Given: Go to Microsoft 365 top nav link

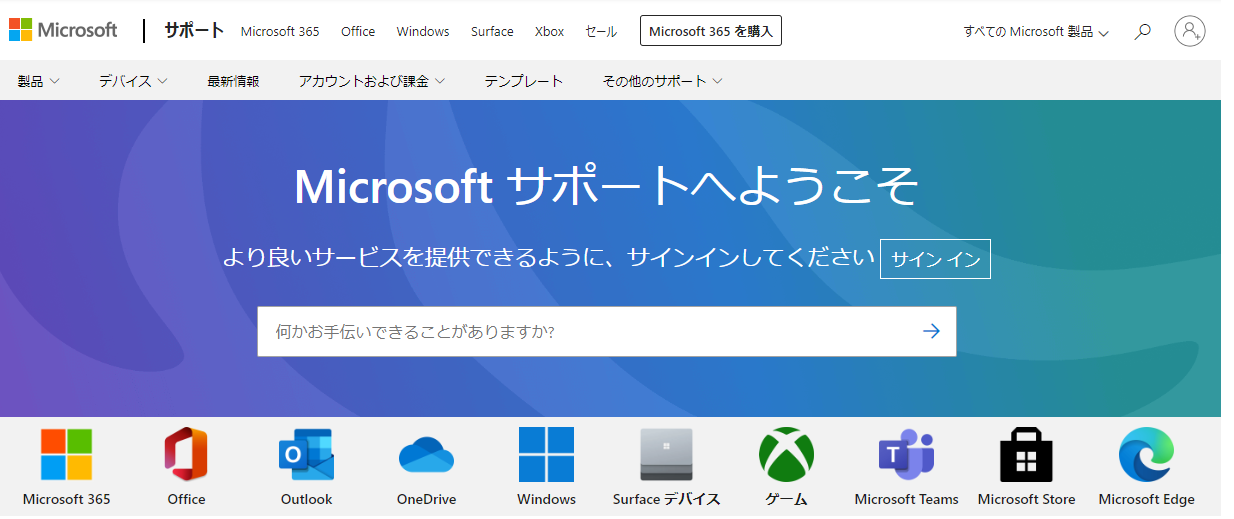Looking at the screenshot, I should (280, 32).
